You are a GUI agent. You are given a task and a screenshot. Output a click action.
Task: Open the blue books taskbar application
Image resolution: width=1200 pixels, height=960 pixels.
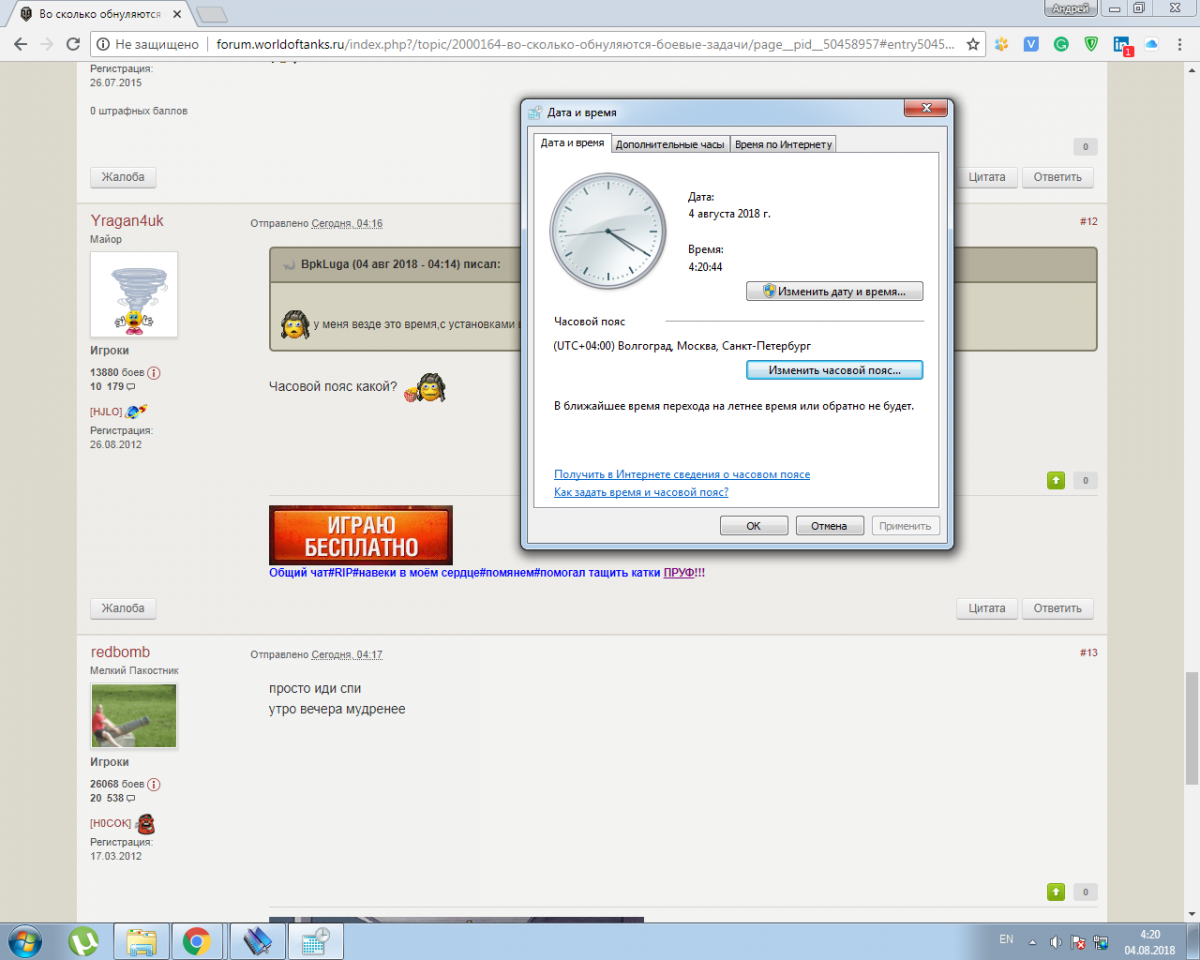tap(258, 941)
